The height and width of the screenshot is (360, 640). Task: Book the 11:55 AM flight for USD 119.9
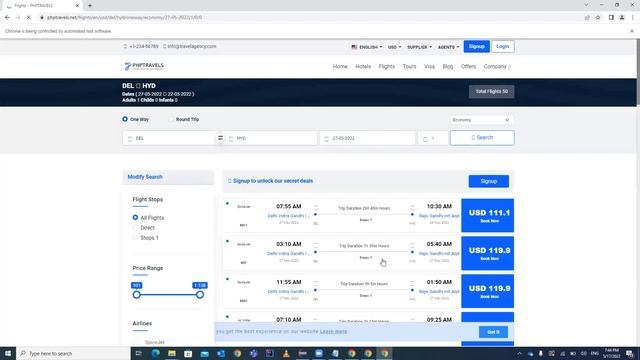tap(488, 291)
